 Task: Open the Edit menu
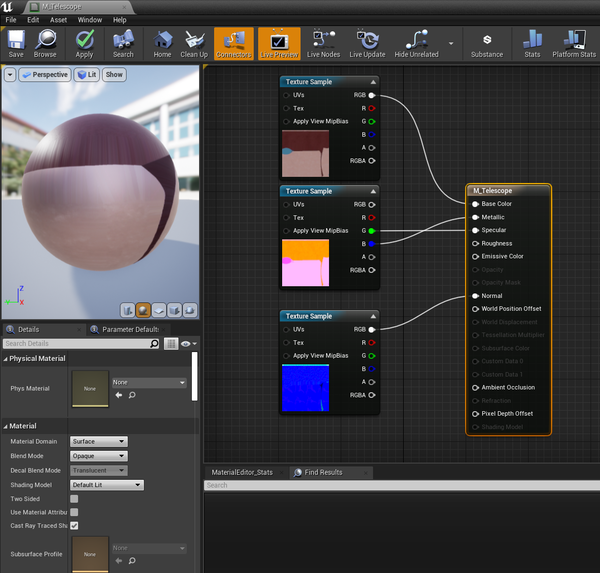click(33, 20)
